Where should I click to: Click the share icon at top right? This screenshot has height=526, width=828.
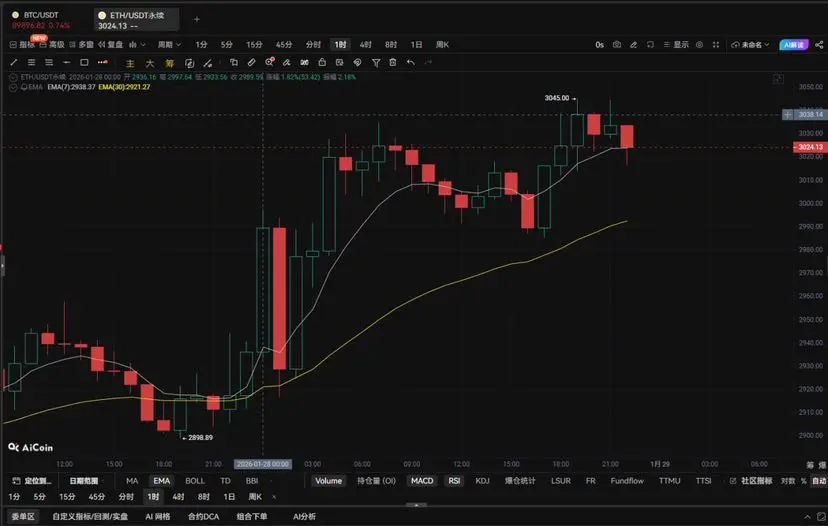(819, 45)
